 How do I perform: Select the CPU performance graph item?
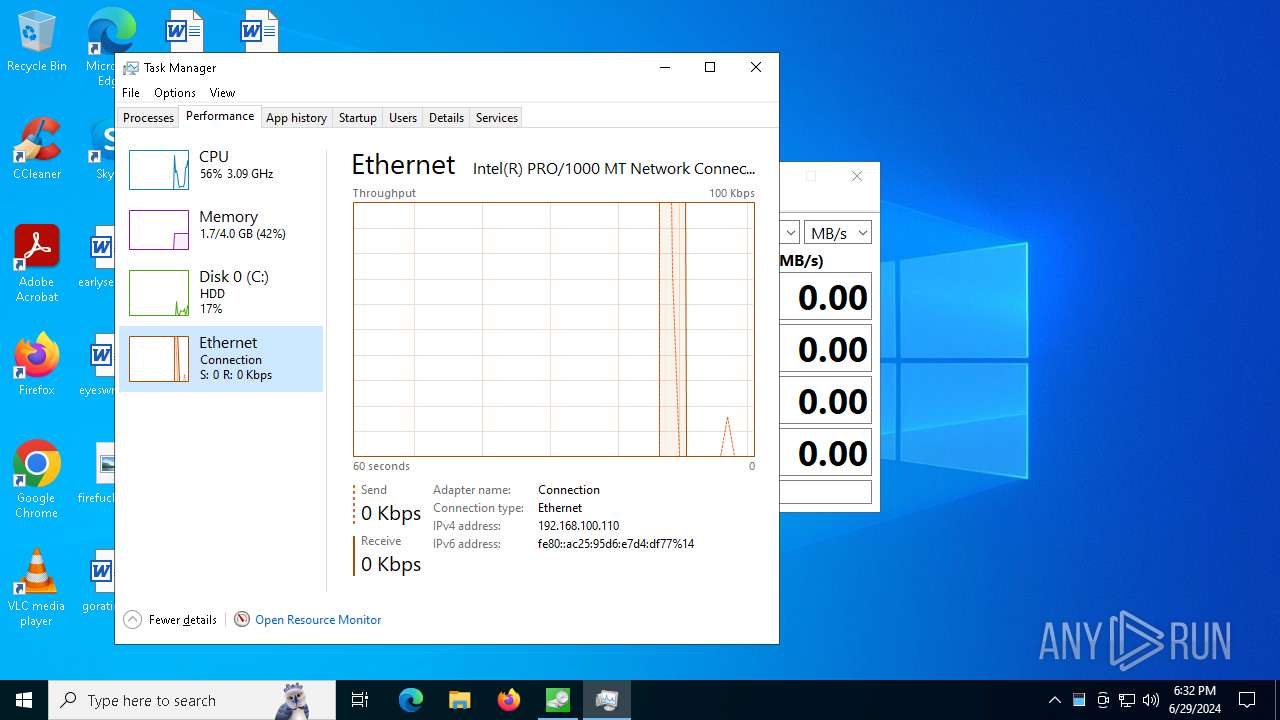[221, 170]
